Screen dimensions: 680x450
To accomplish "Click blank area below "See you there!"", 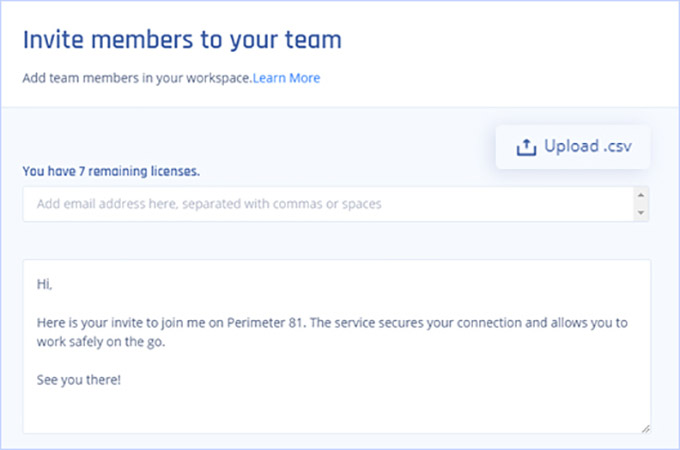I will point(336,410).
